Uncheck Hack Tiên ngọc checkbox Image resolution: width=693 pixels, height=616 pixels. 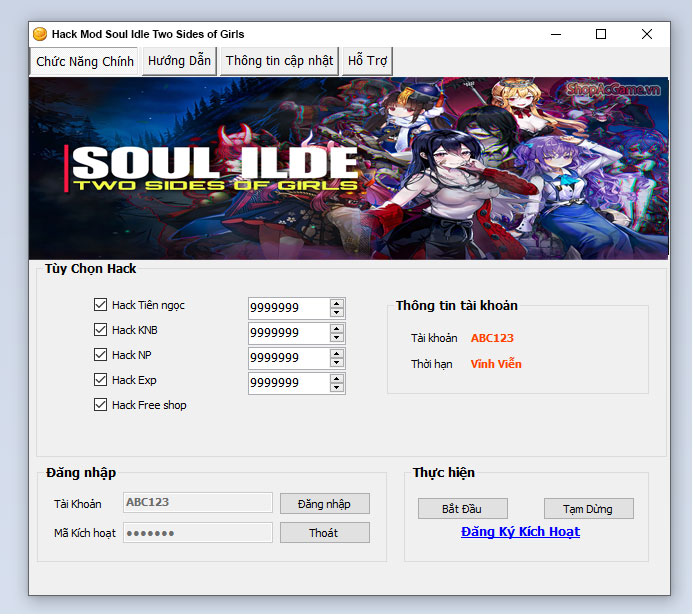tap(100, 304)
